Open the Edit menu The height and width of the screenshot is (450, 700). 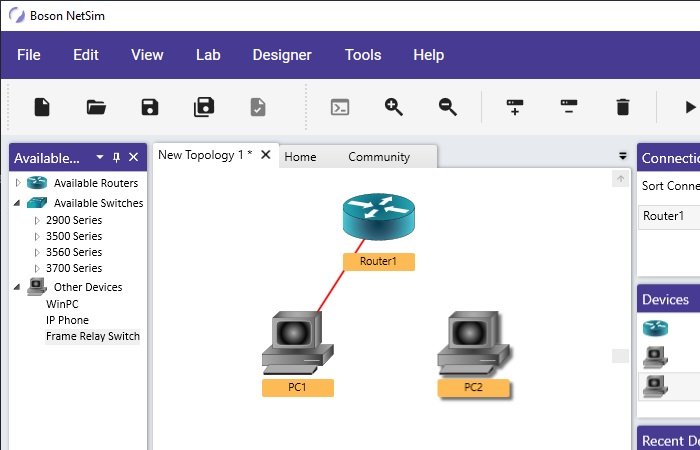coord(86,55)
